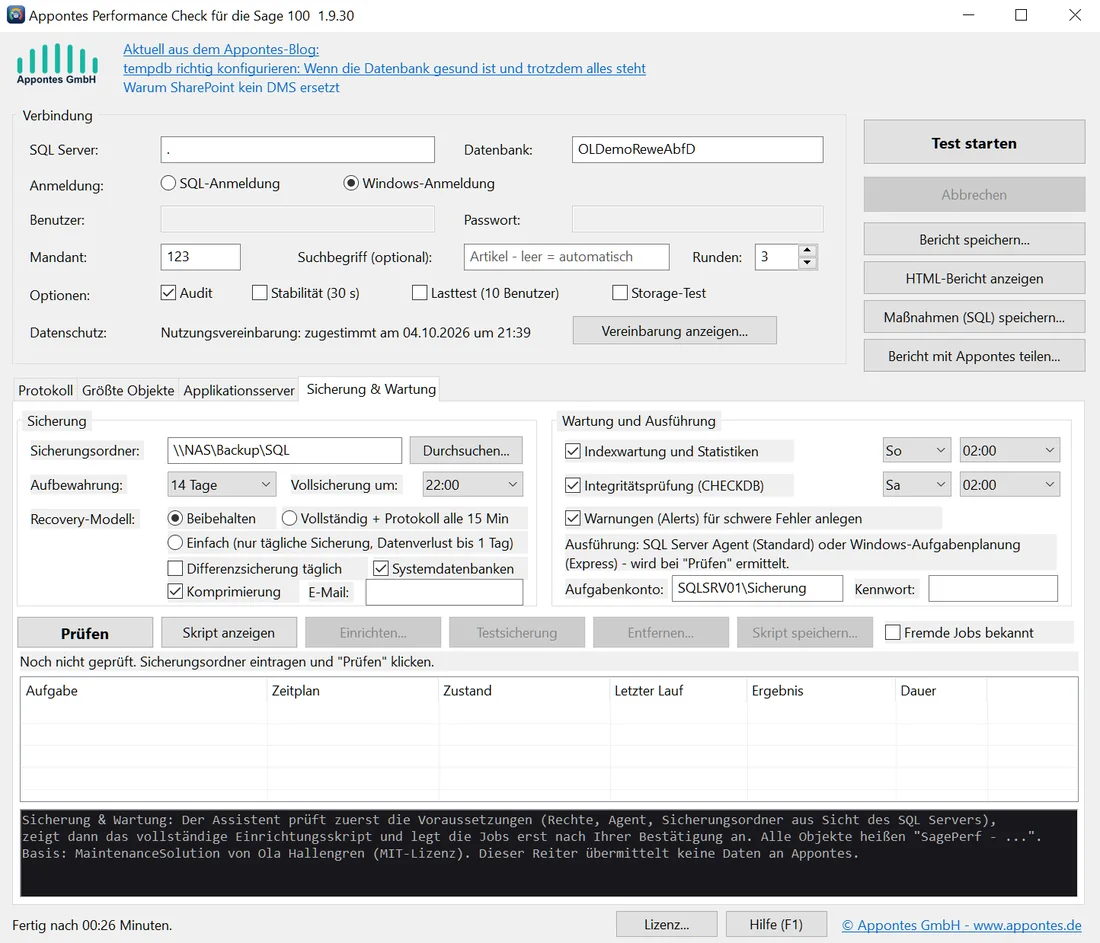The image size is (1100, 943).
Task: Click the Appontes GmbH logo
Action: click(57, 64)
